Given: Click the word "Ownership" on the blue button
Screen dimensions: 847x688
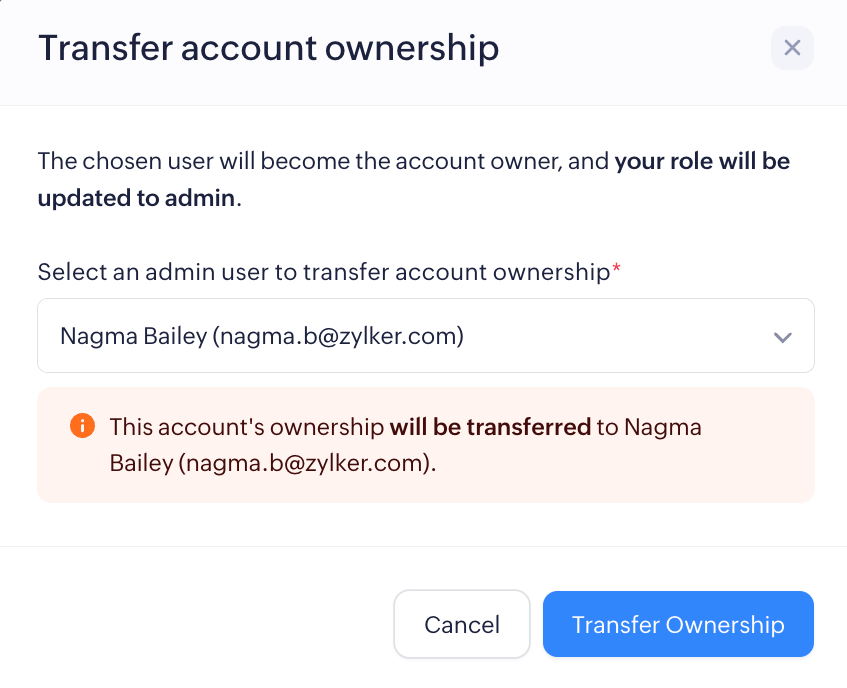Looking at the screenshot, I should click(725, 625).
